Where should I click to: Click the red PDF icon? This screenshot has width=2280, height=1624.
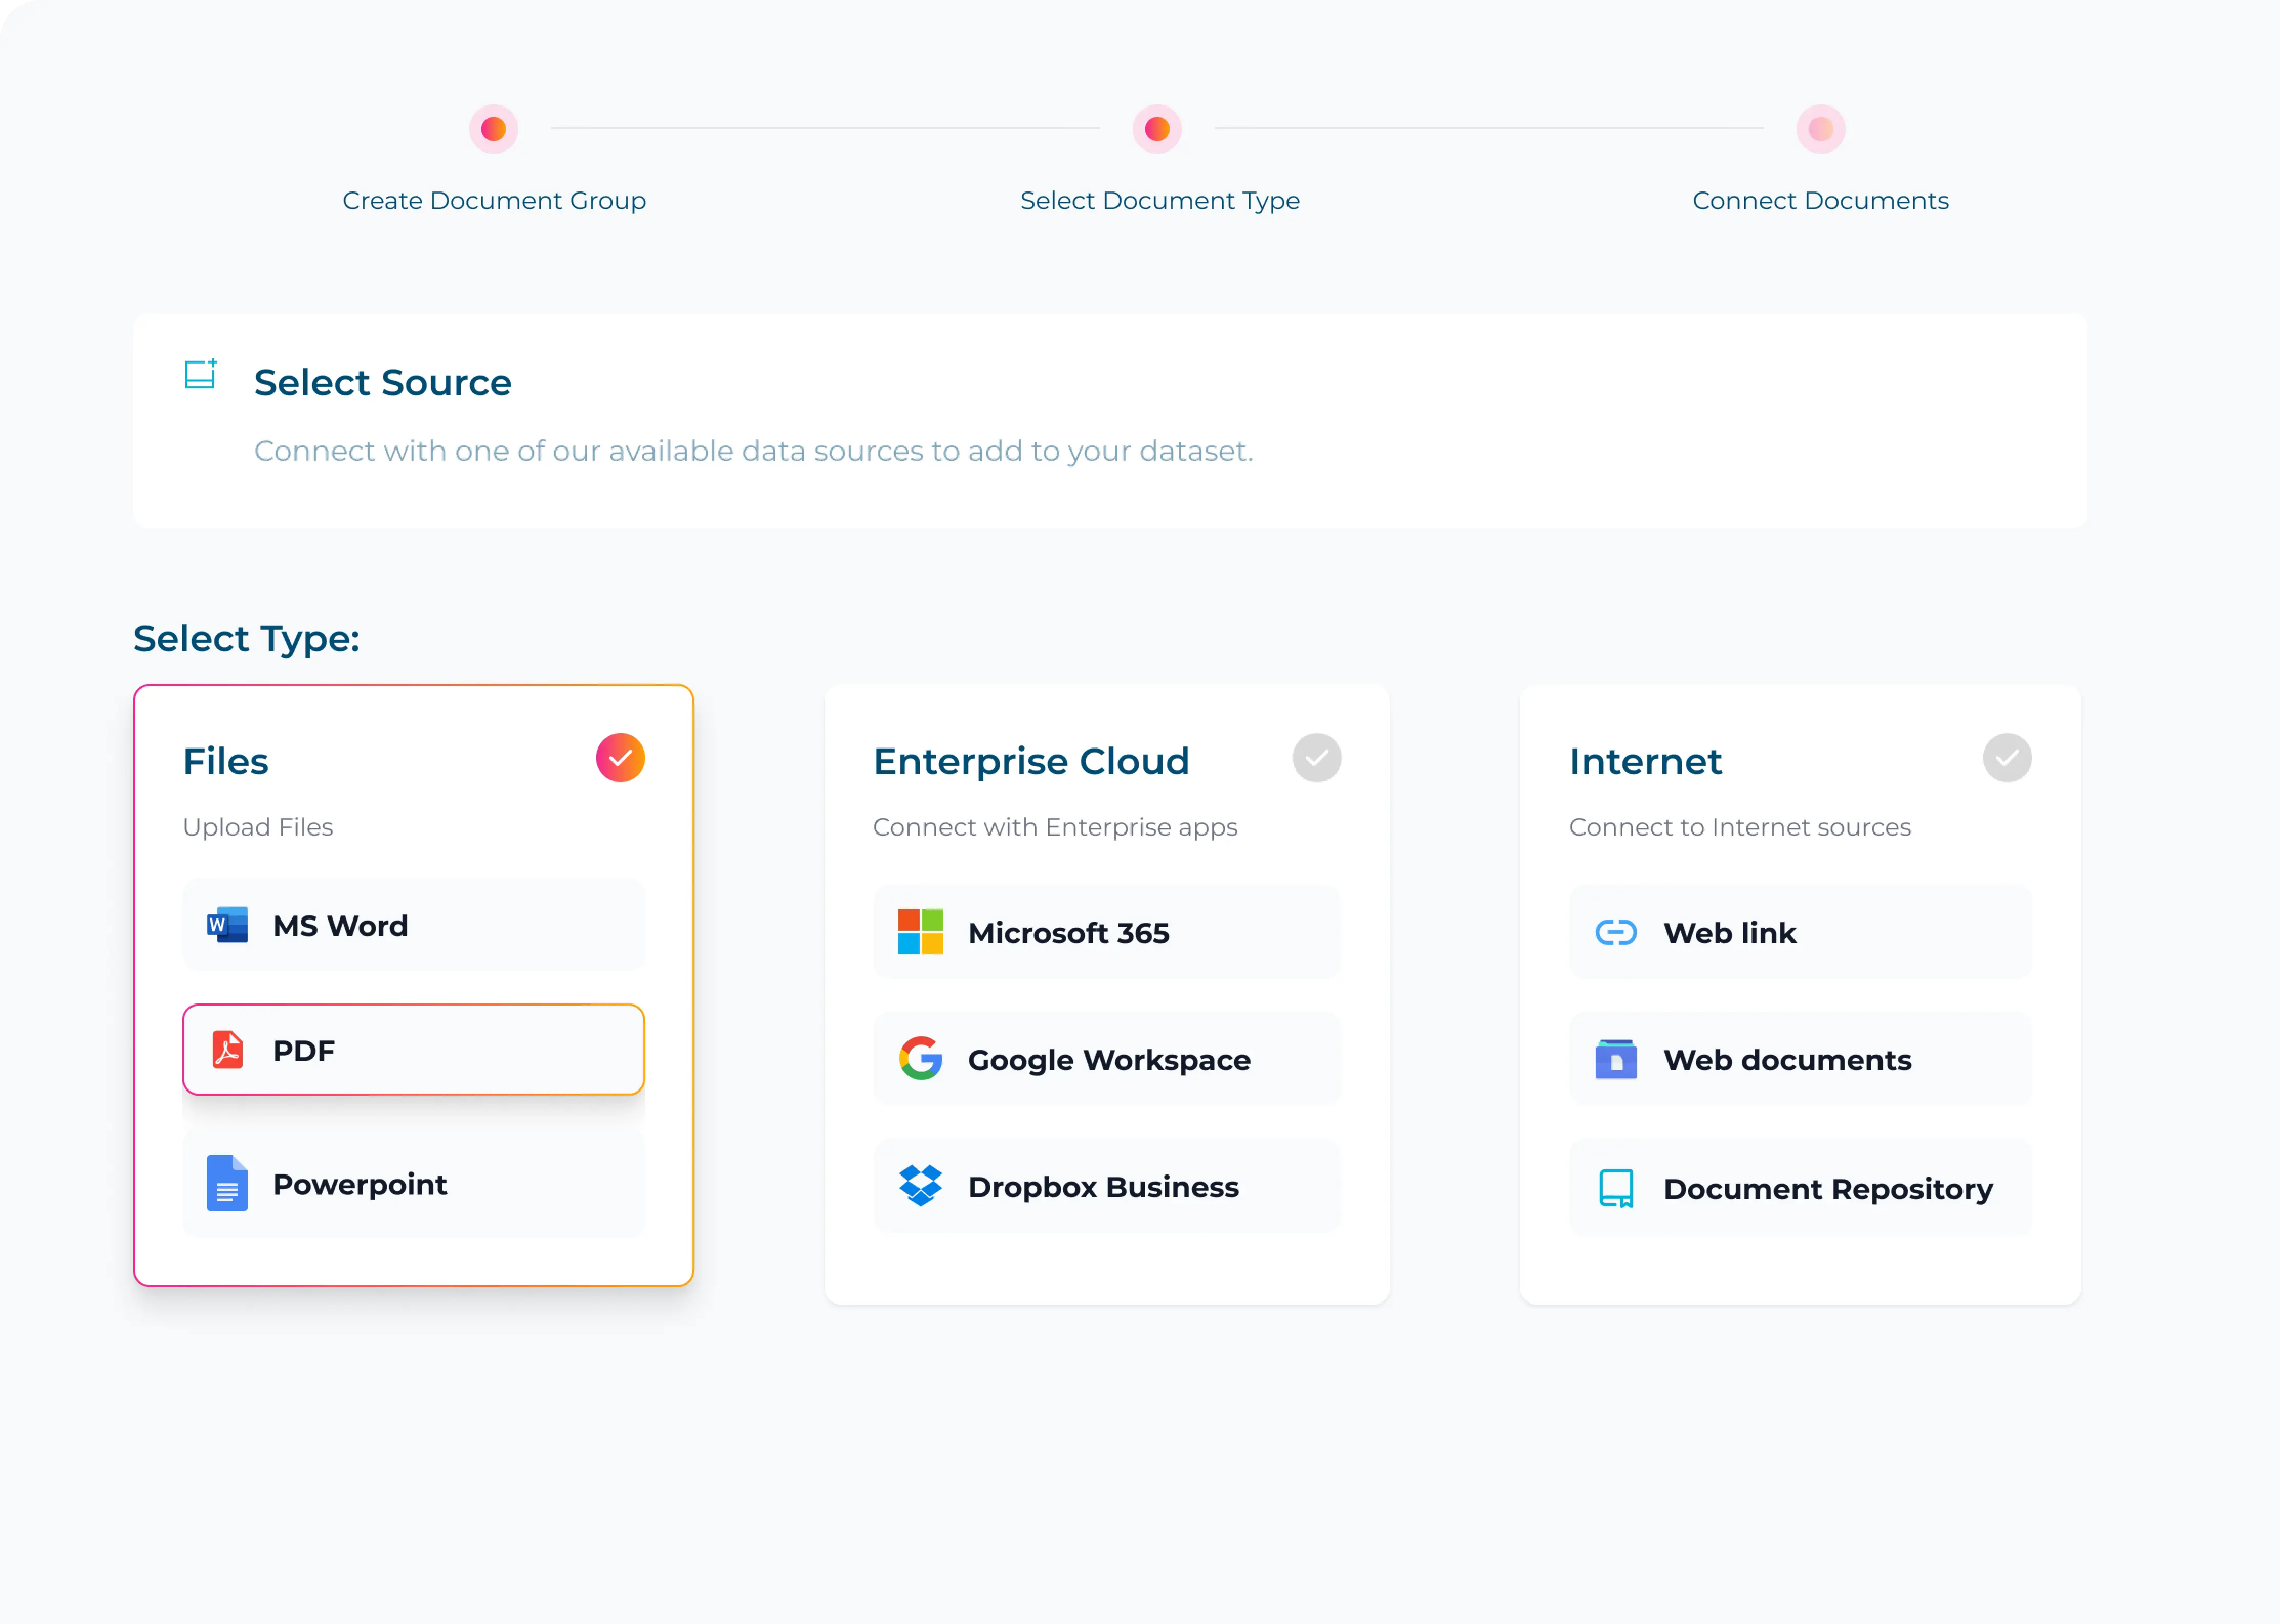(x=228, y=1050)
